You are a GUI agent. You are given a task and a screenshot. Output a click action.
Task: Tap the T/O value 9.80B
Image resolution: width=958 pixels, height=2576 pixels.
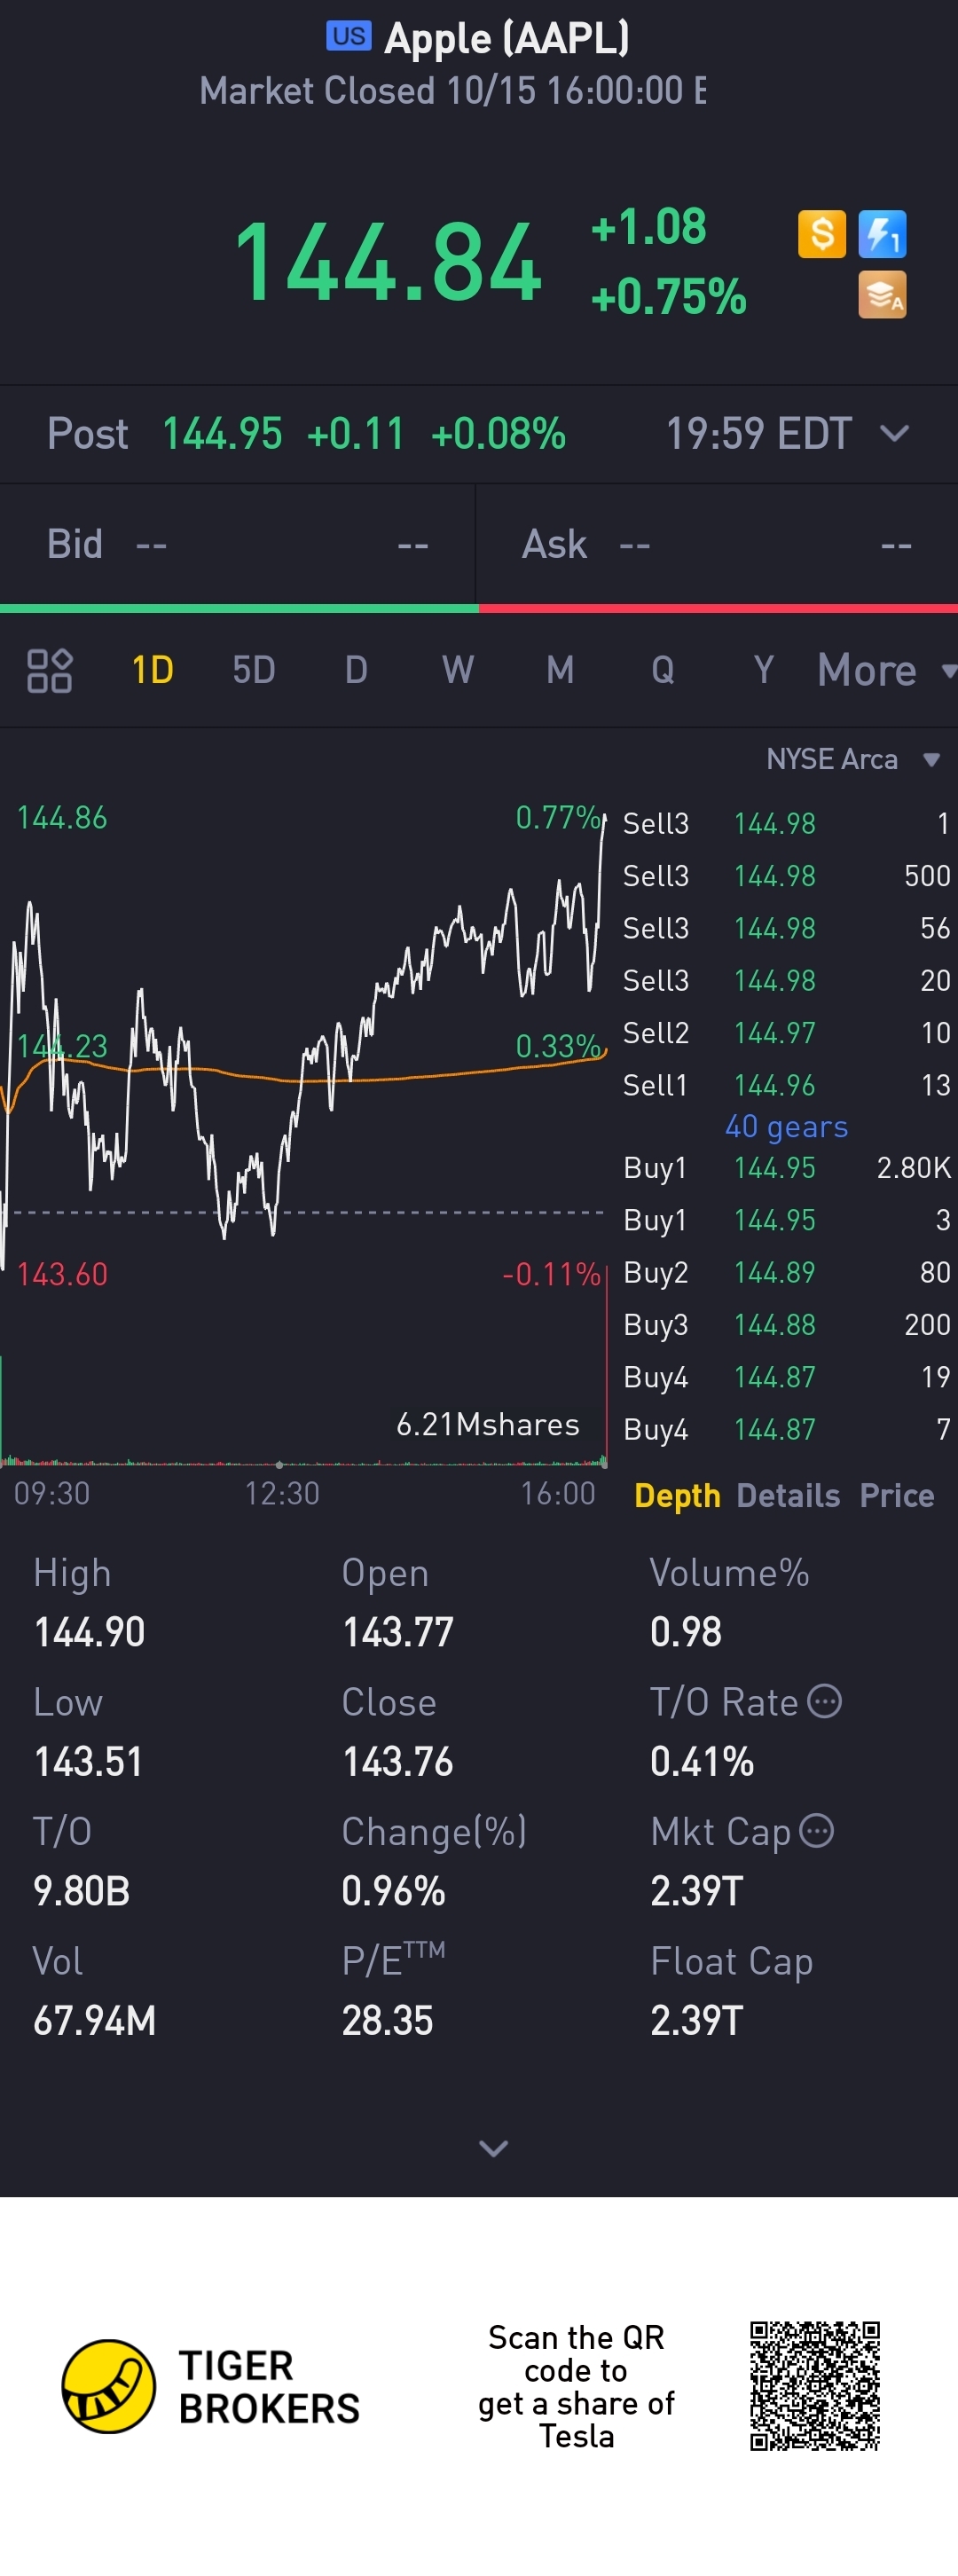pyautogui.click(x=81, y=1891)
